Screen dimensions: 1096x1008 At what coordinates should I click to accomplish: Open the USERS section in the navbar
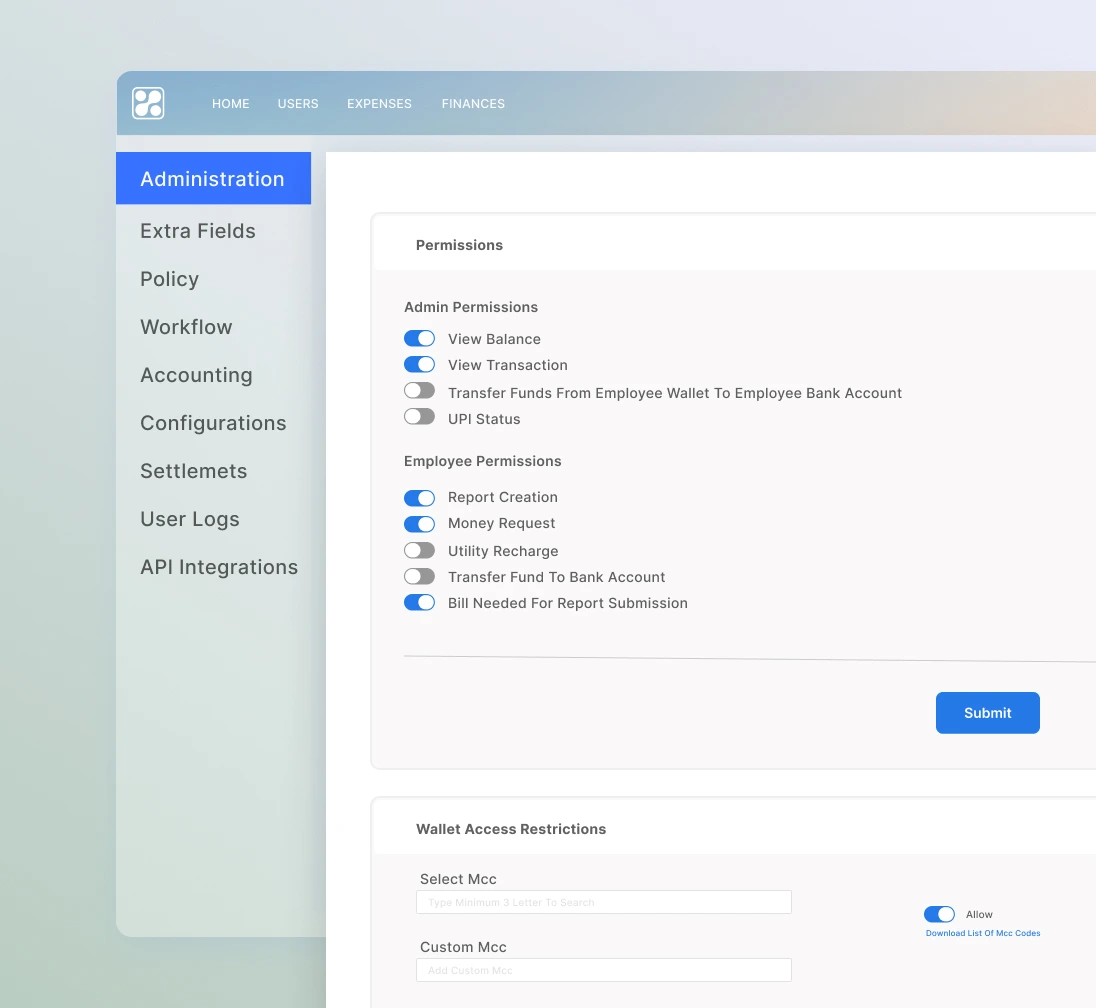click(297, 103)
